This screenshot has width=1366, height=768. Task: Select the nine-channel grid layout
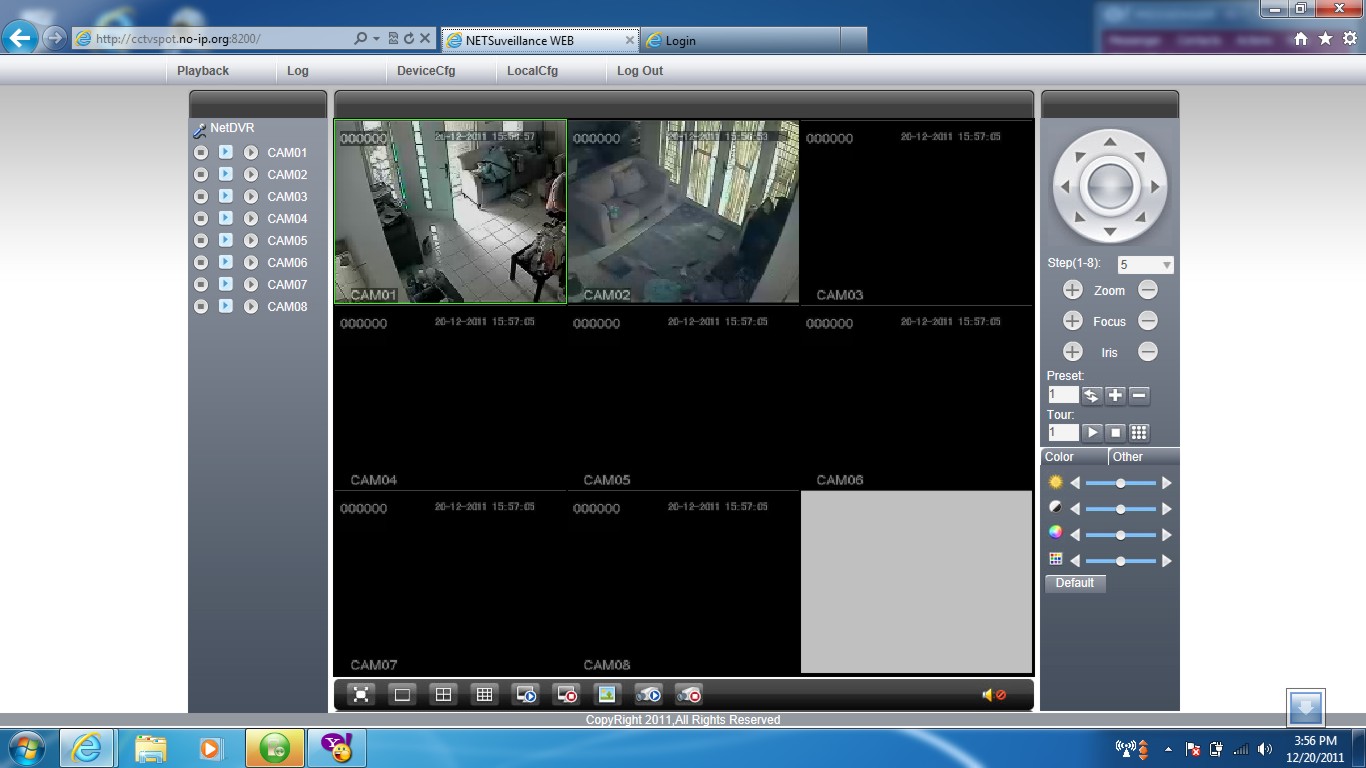pyautogui.click(x=485, y=694)
